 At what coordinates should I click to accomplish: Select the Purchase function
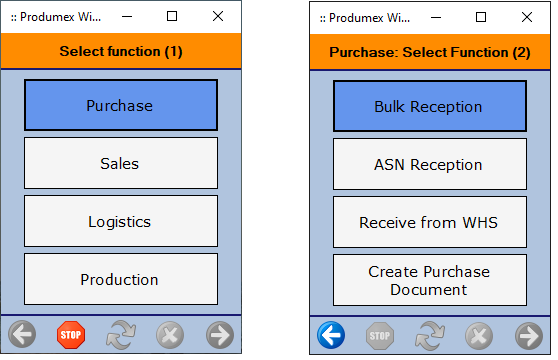click(121, 105)
